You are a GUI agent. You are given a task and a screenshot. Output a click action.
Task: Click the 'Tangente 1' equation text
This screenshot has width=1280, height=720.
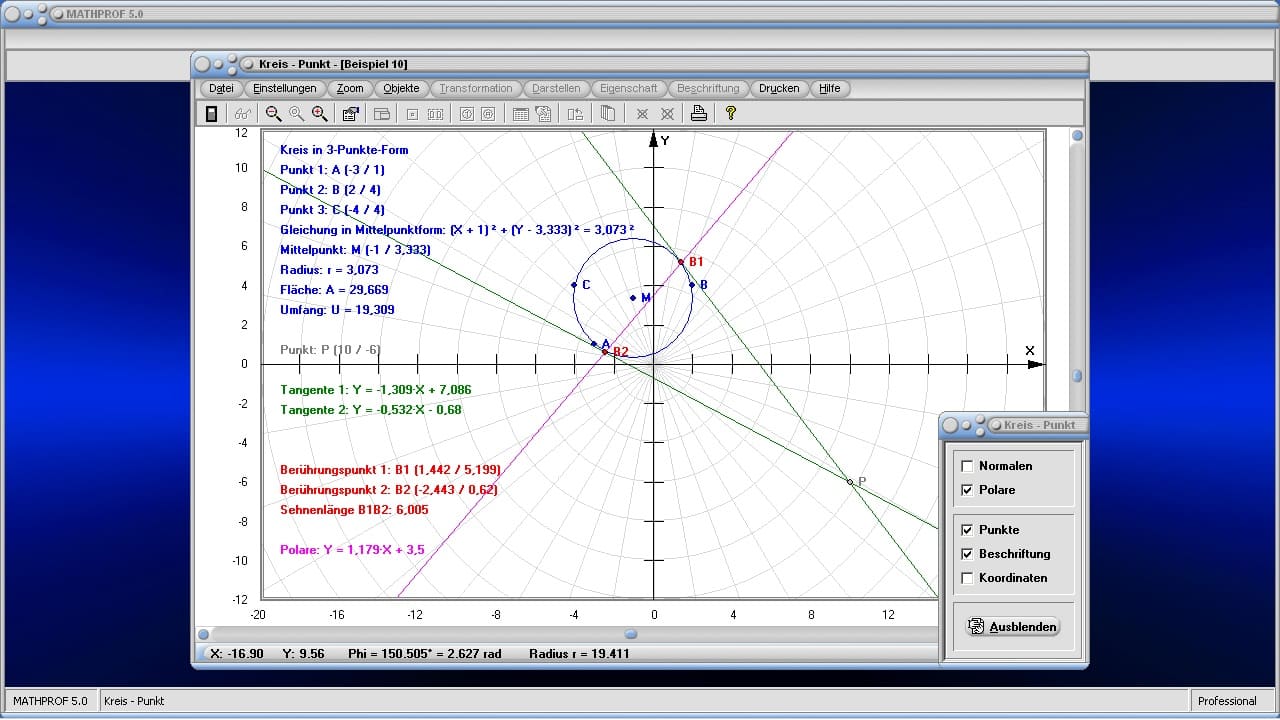376,390
